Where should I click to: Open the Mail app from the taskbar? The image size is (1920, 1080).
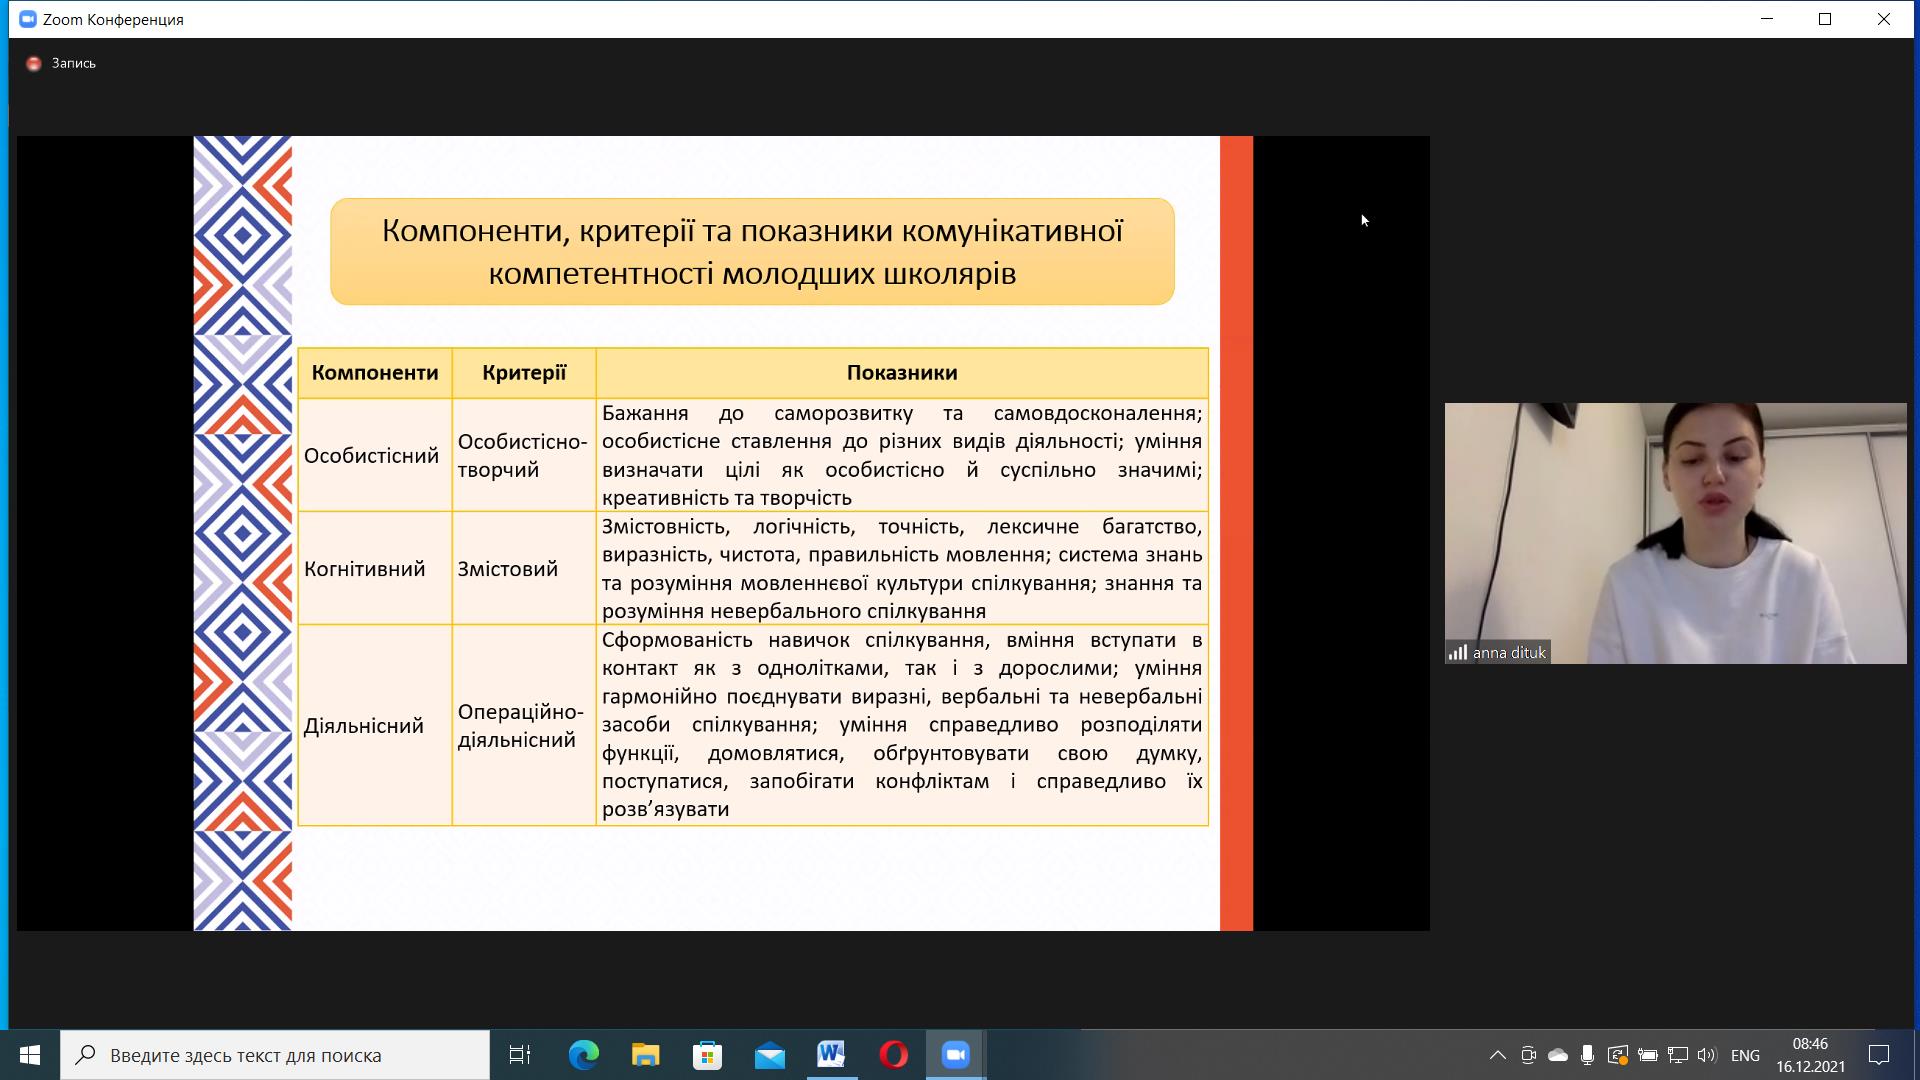coord(769,1055)
